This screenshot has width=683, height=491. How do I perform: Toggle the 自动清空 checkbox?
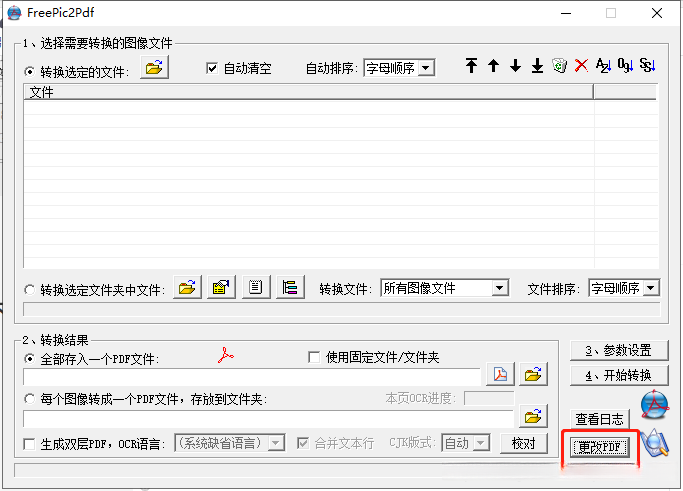[x=212, y=68]
